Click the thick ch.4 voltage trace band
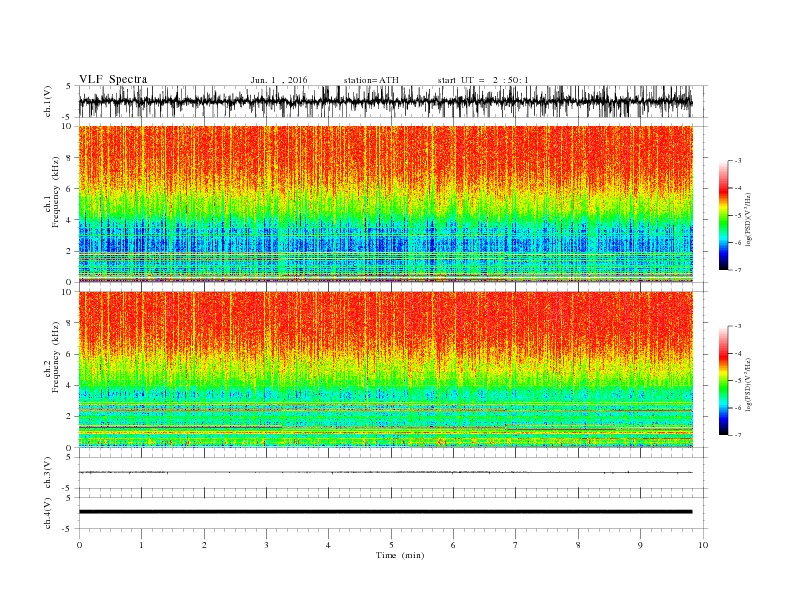This screenshot has width=792, height=612. (385, 512)
